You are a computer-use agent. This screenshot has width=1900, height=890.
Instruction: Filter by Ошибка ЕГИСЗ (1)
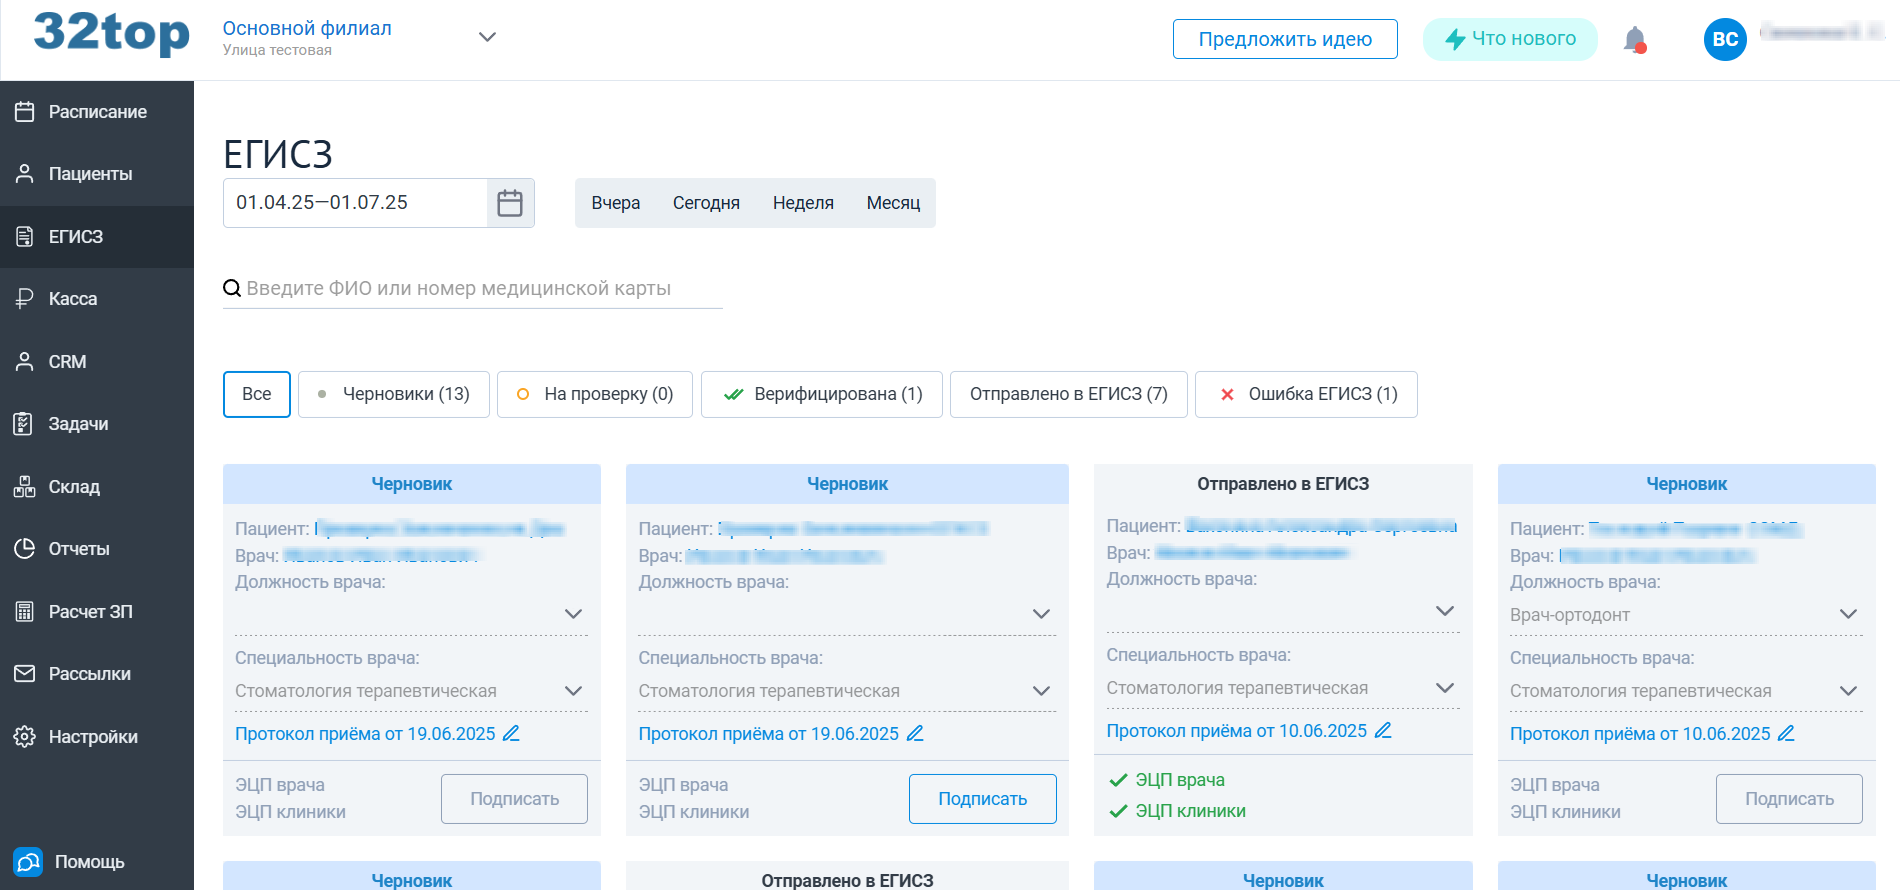[x=1306, y=394]
